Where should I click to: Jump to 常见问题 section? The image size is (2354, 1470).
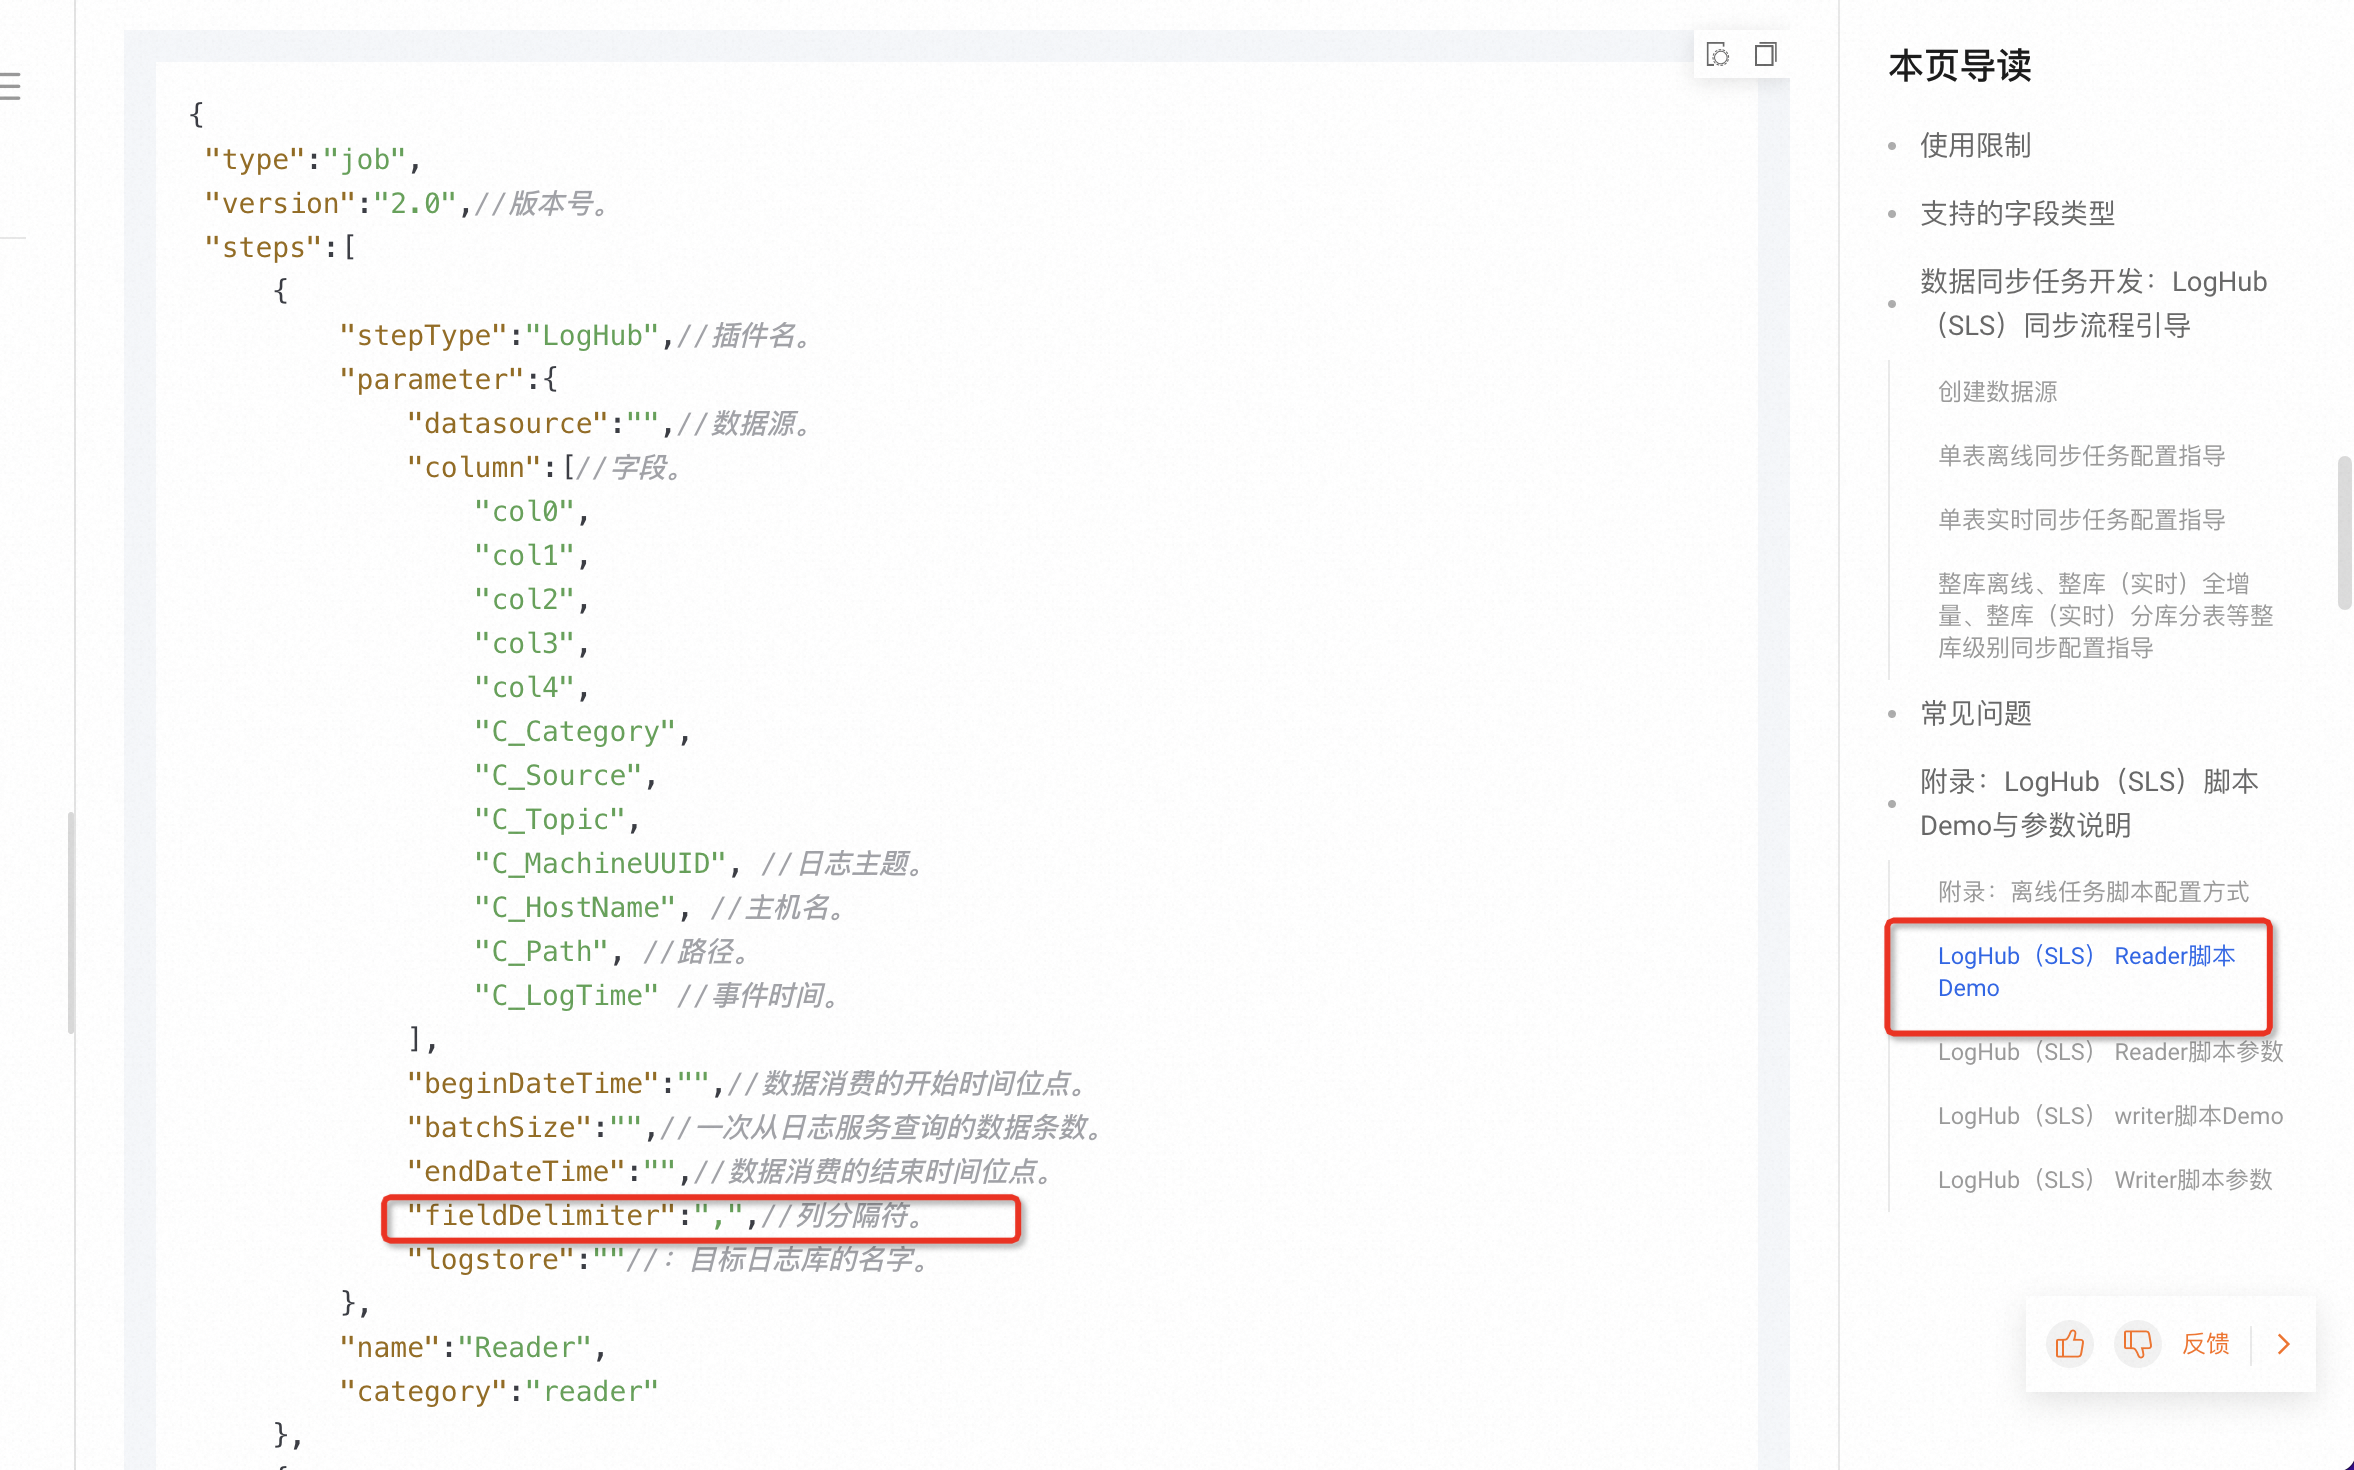[1975, 714]
